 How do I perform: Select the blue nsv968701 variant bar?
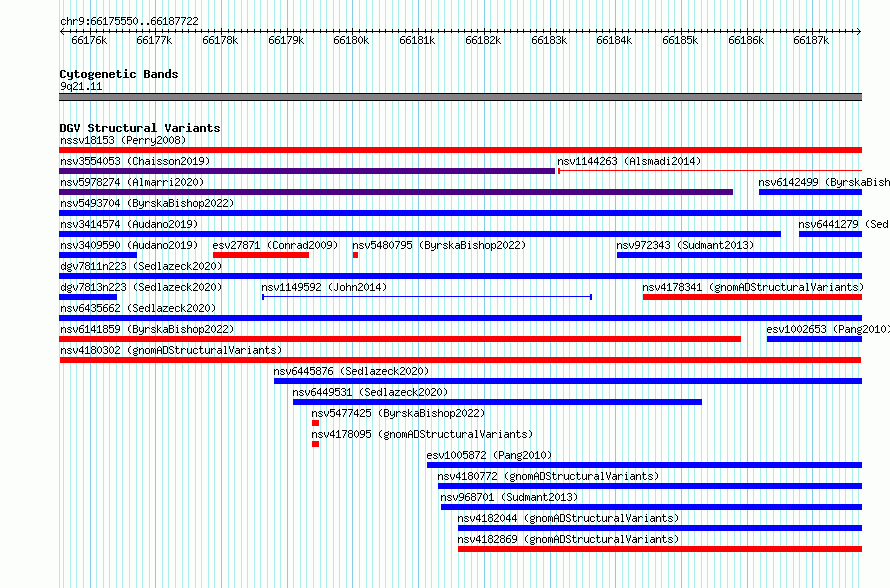click(652, 507)
